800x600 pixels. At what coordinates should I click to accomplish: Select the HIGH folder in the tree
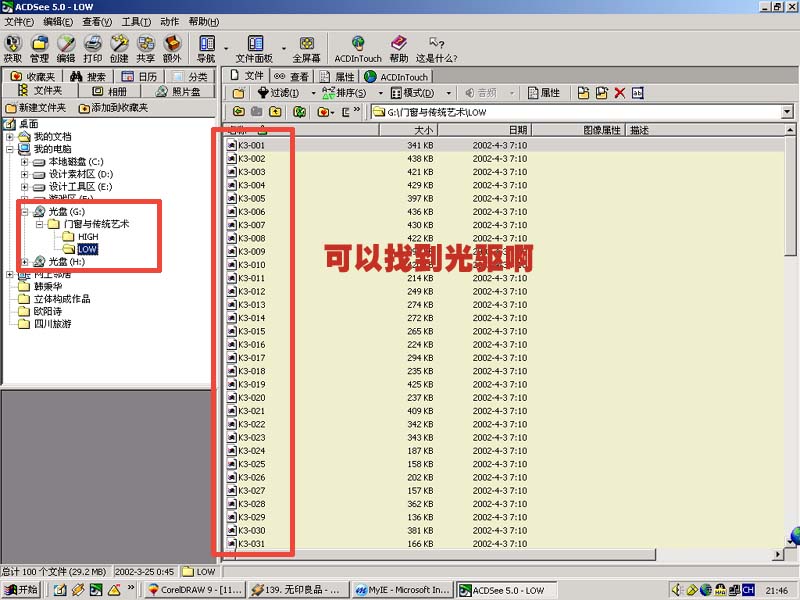click(x=88, y=237)
